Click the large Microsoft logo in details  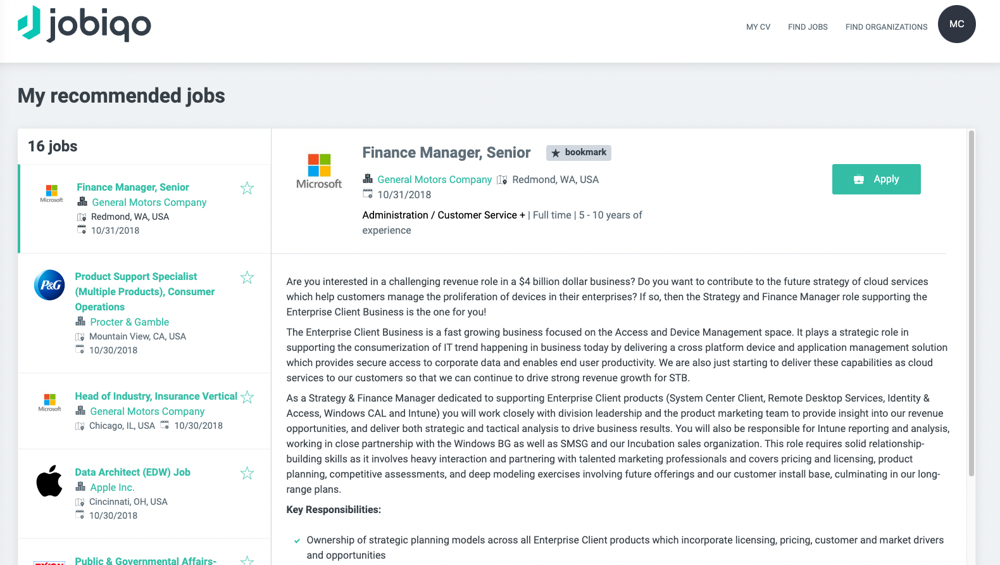click(319, 171)
